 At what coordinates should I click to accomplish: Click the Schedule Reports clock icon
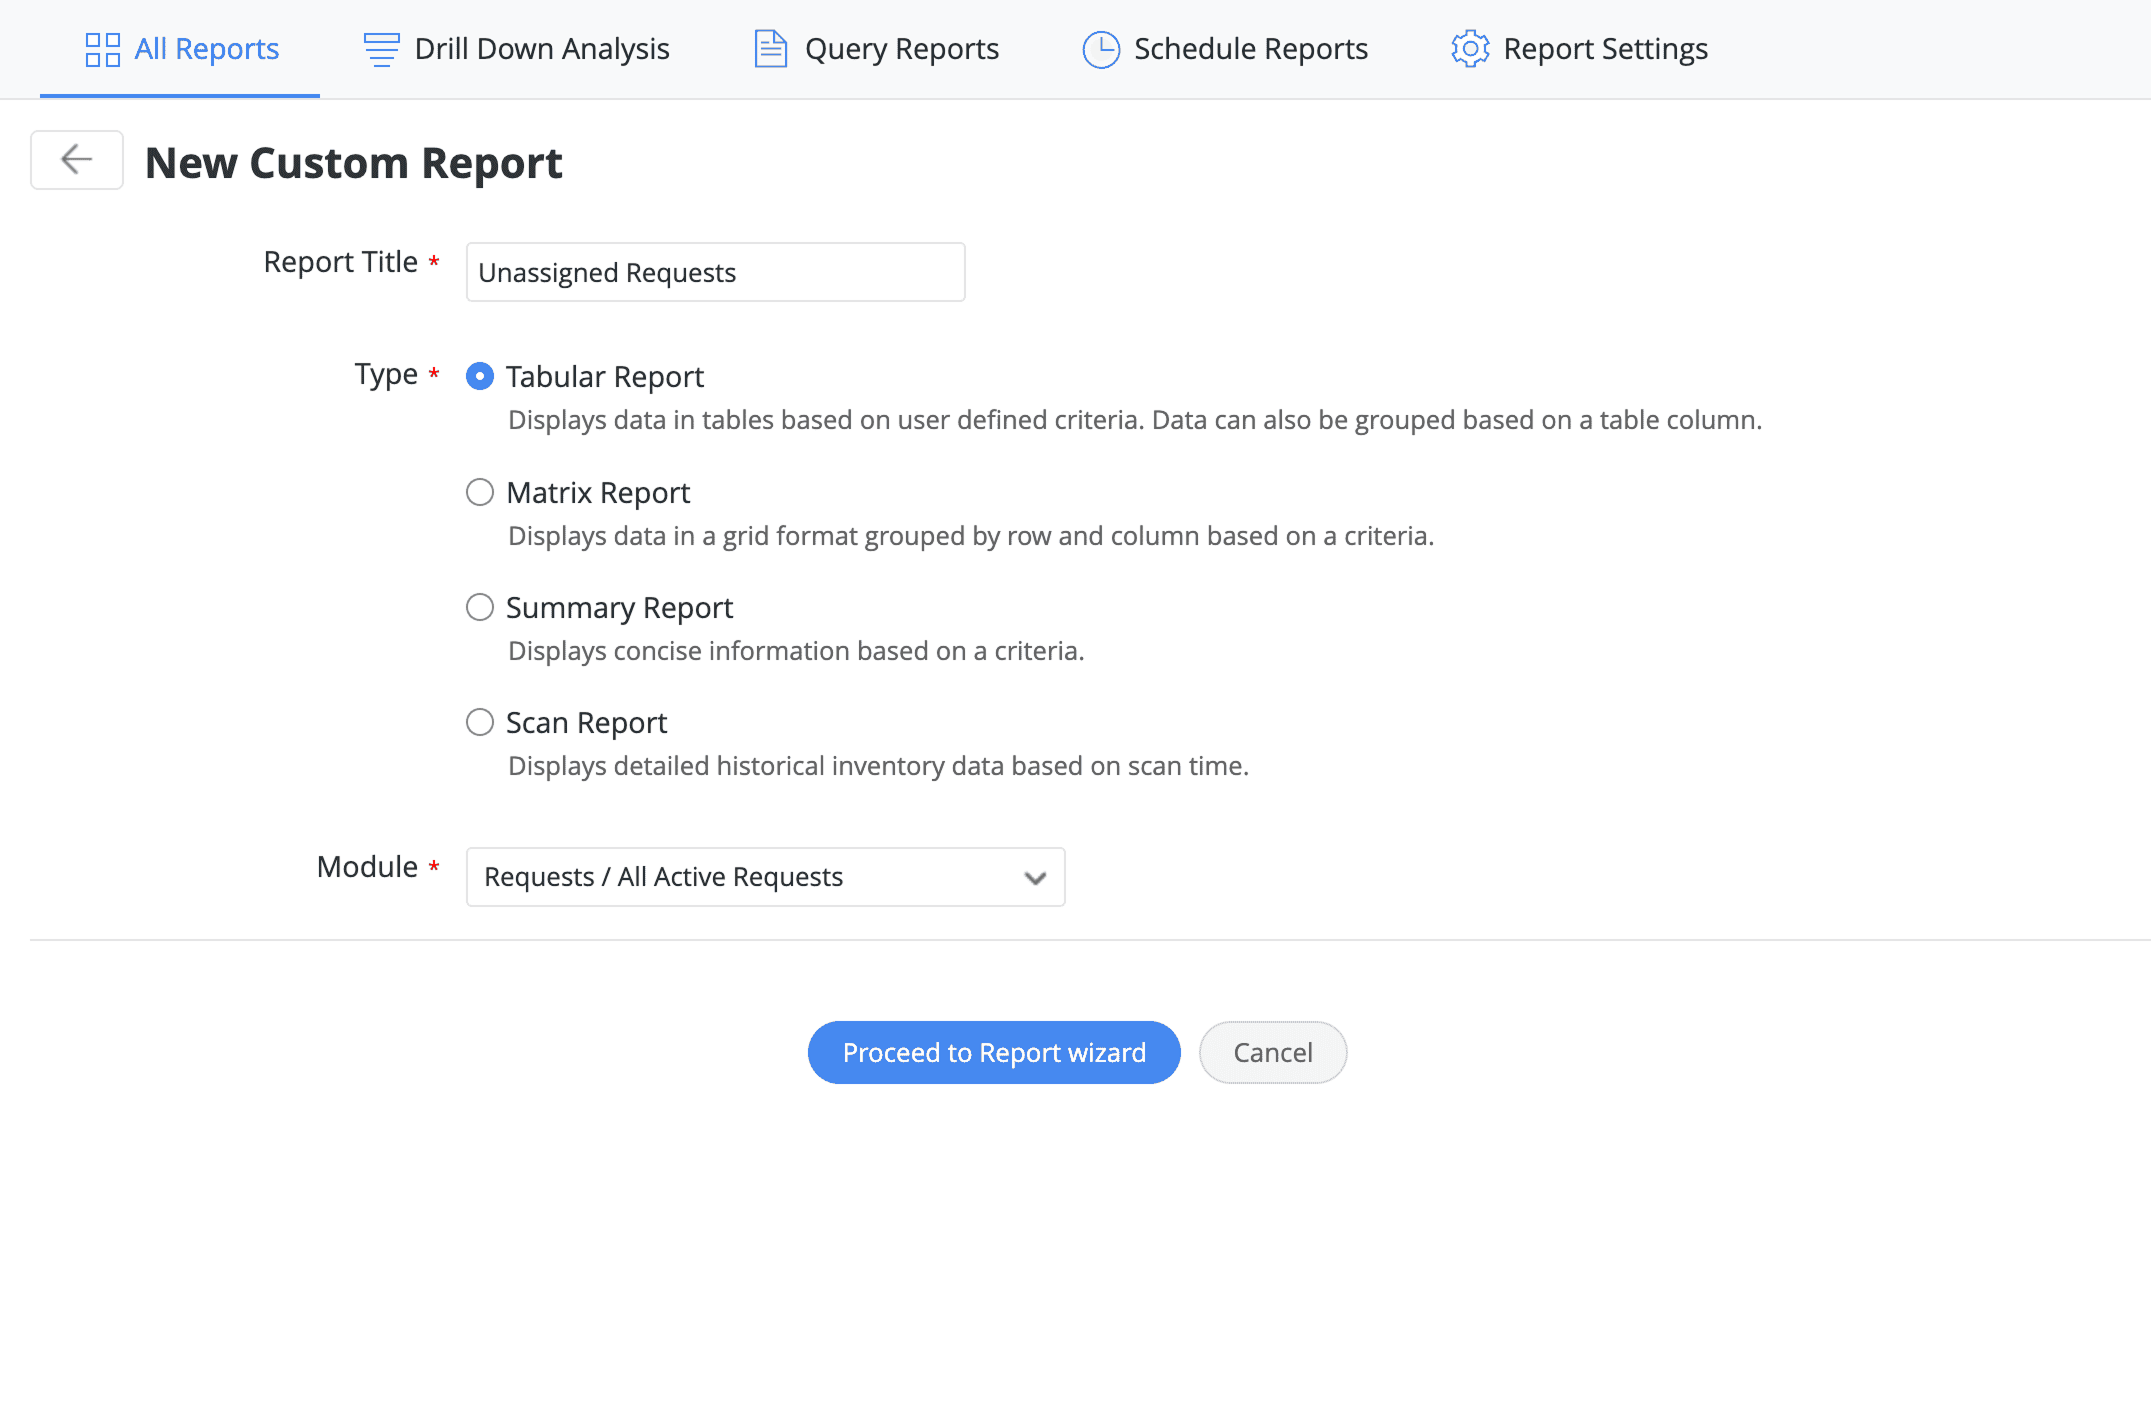1100,48
